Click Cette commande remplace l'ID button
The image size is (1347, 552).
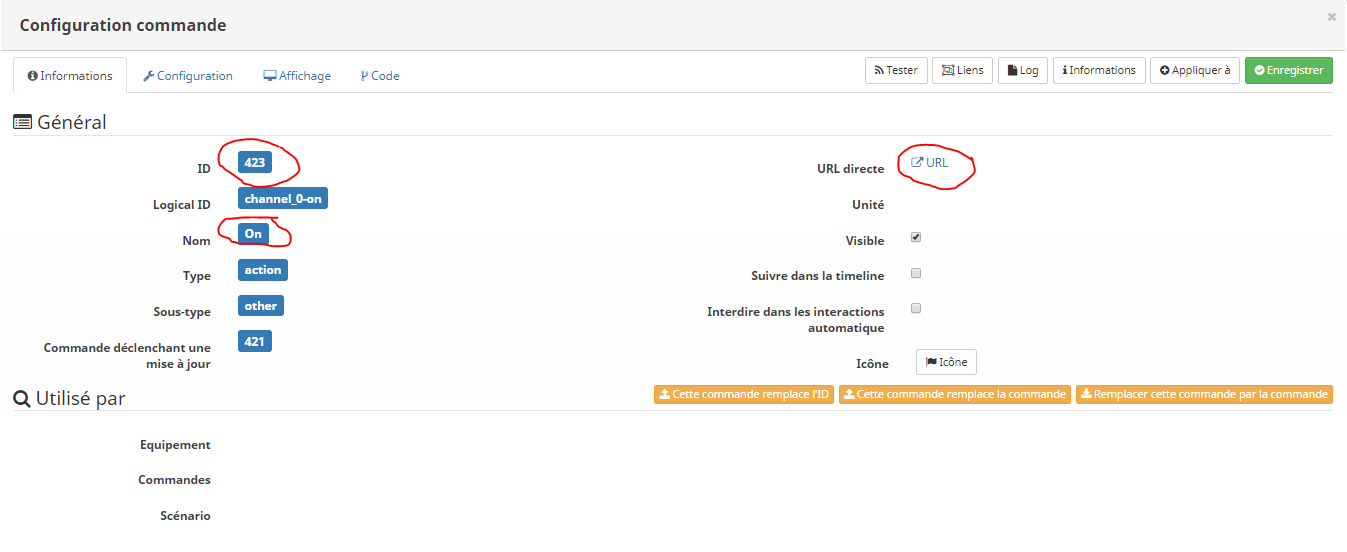[x=744, y=394]
